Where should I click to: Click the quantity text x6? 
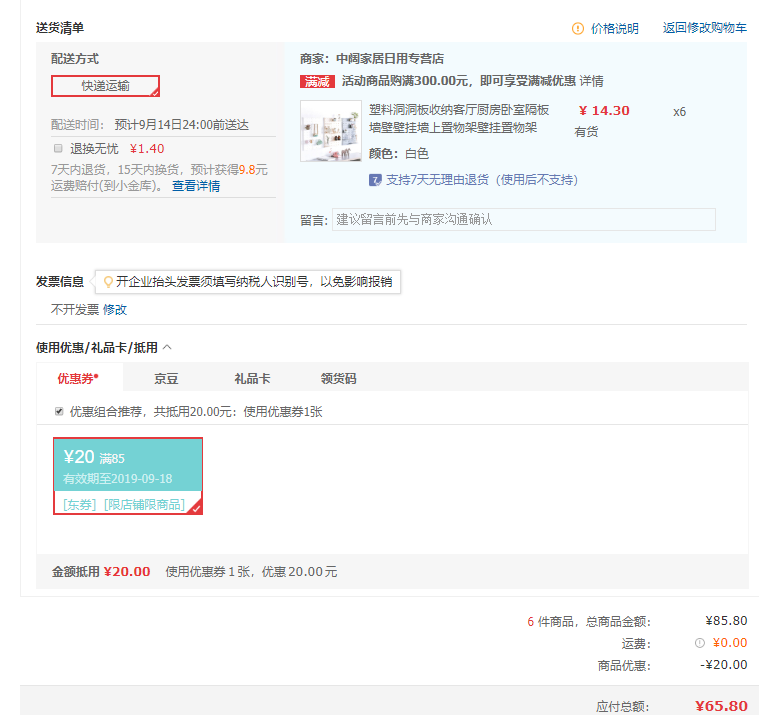point(680,112)
